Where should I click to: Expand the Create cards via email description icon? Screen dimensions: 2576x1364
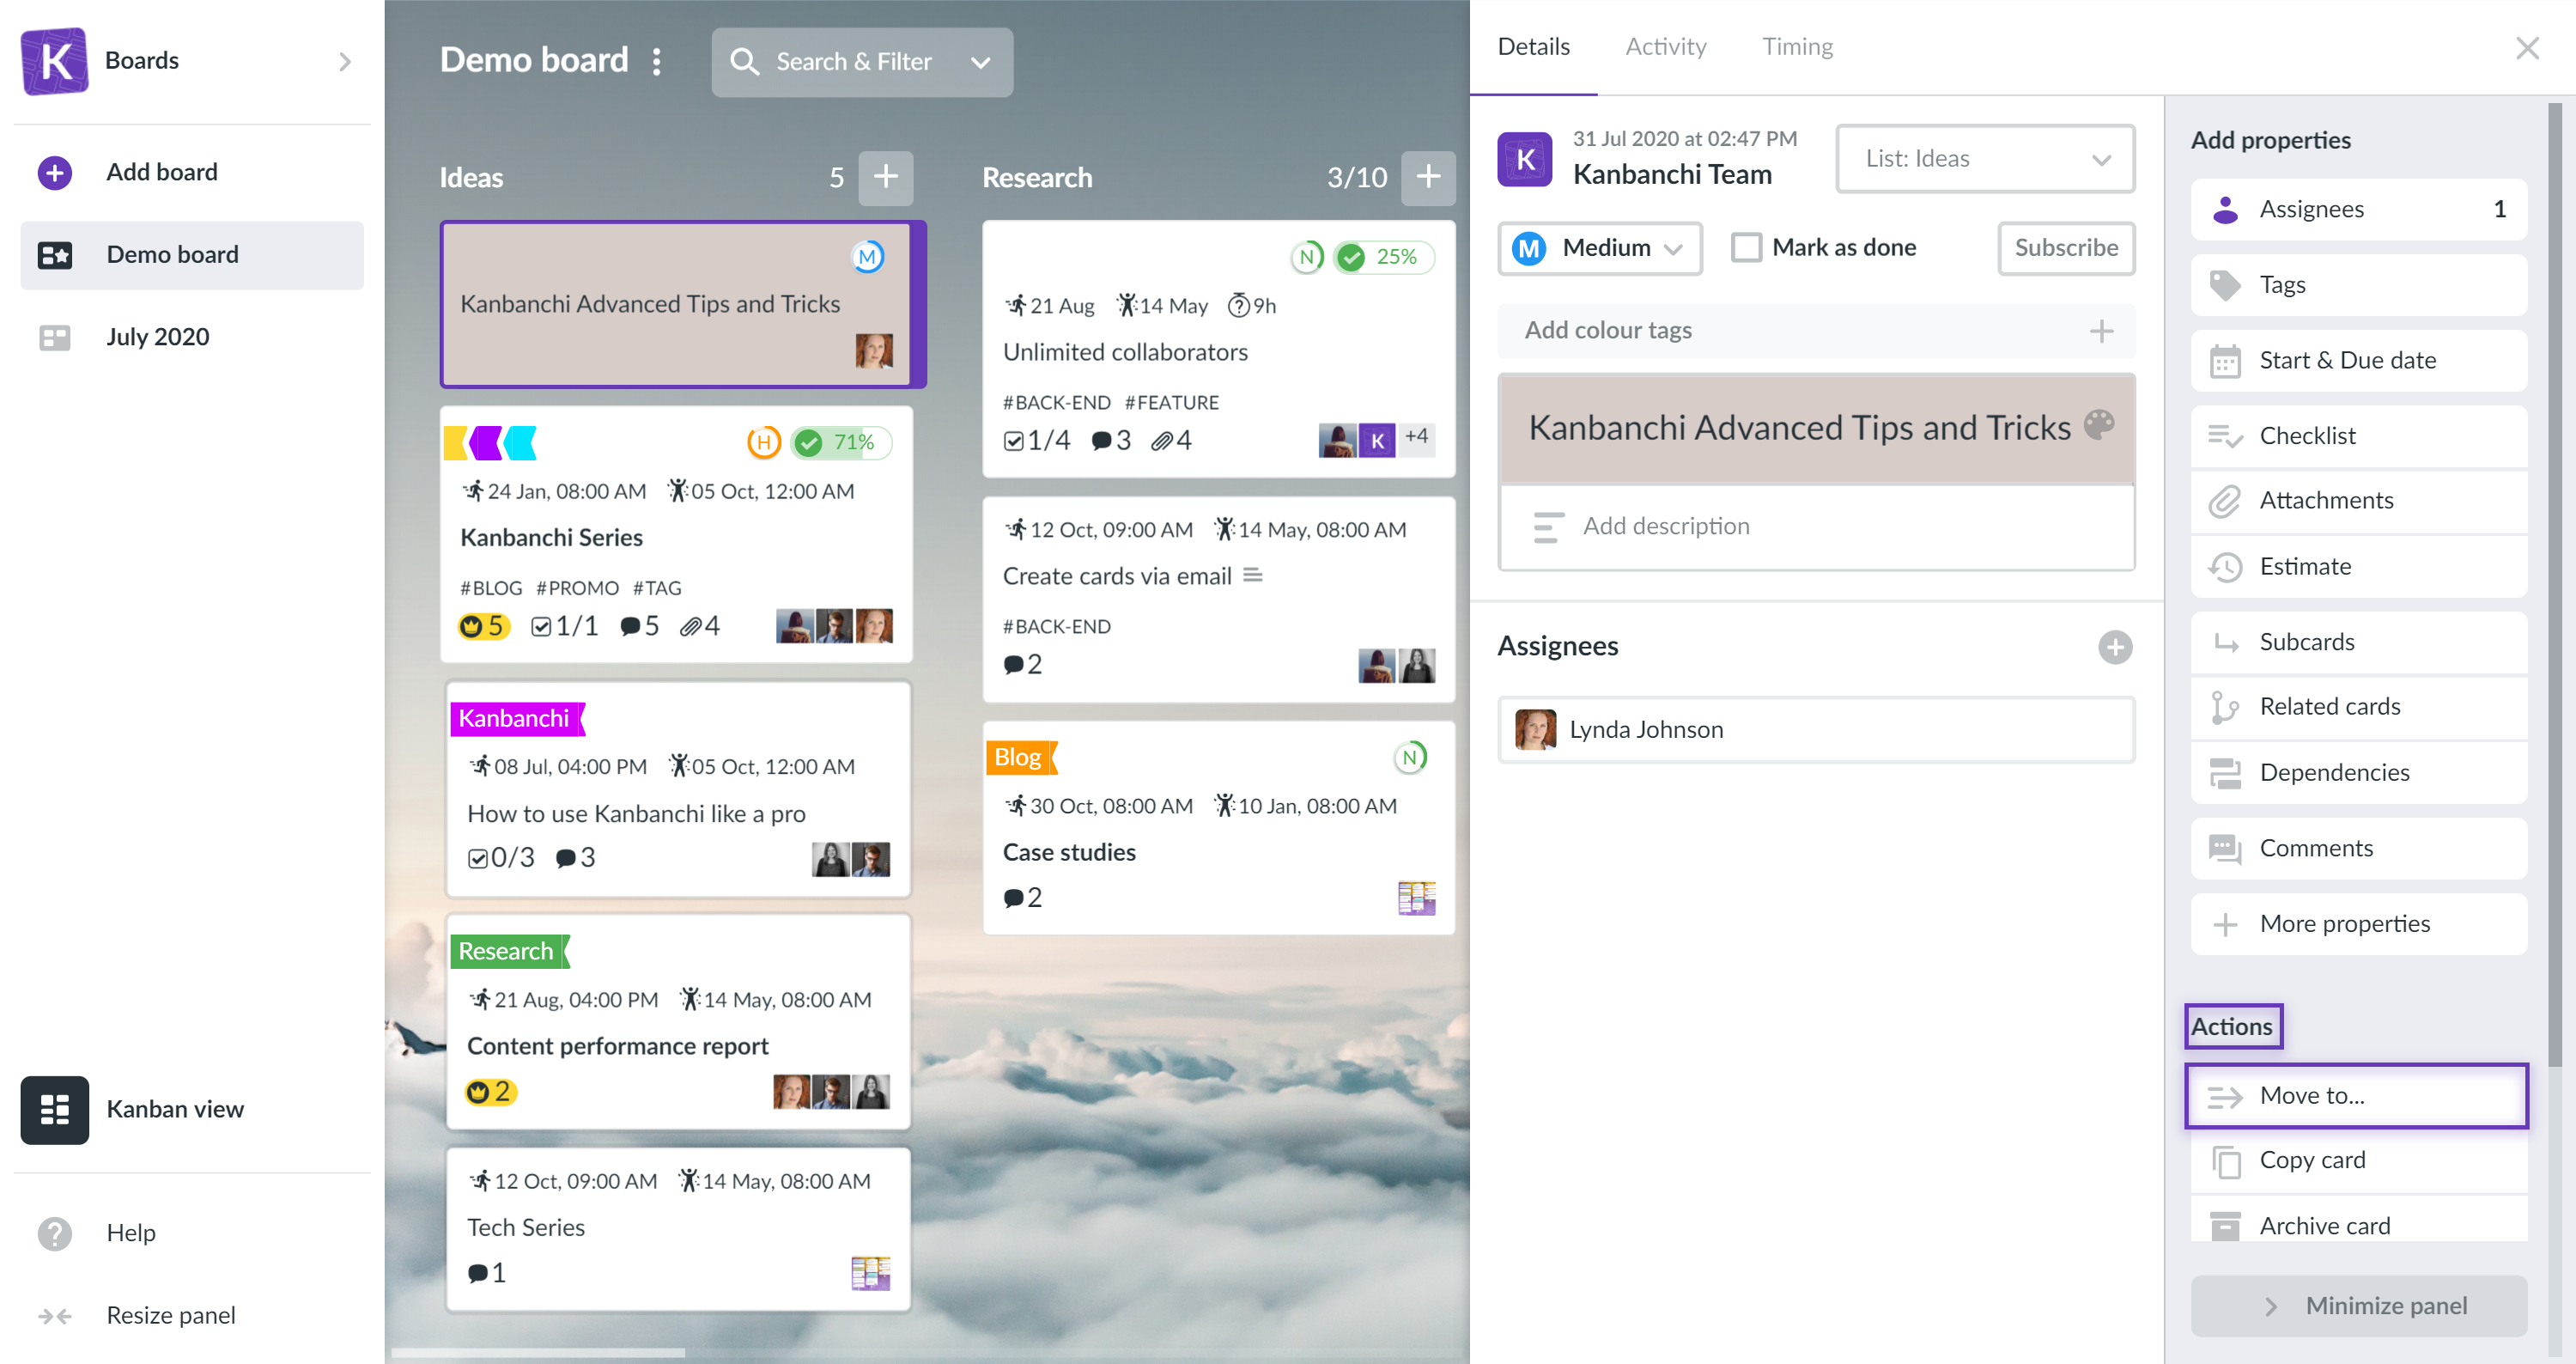1252,575
